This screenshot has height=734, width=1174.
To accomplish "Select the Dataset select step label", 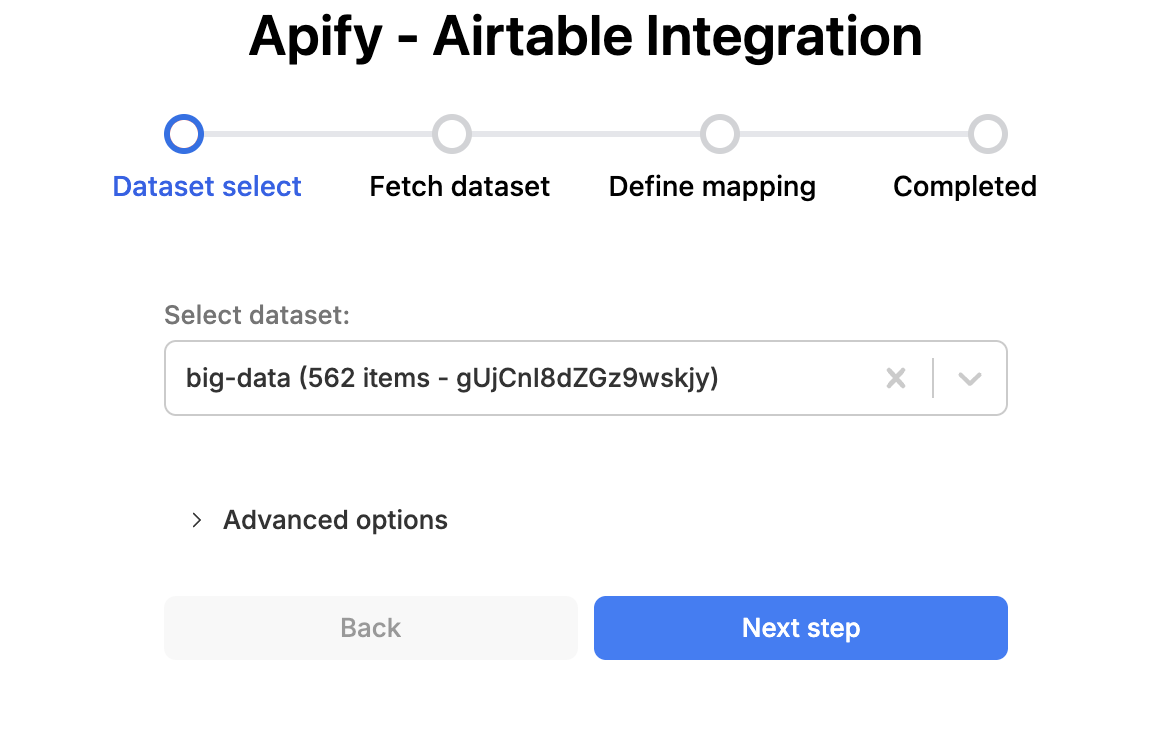I will pyautogui.click(x=207, y=186).
